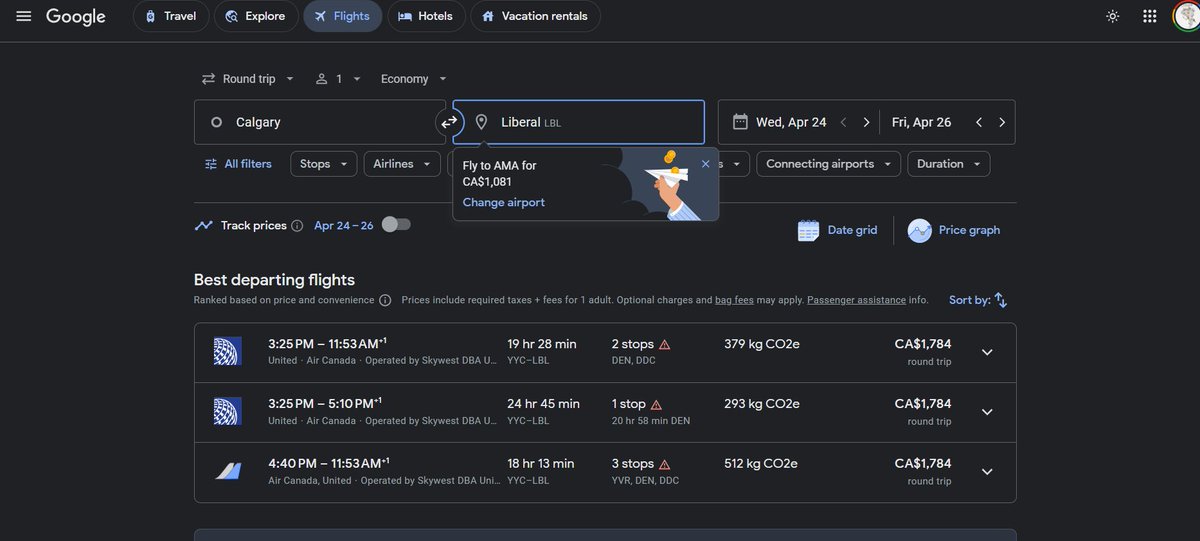Open the Airlines filter dropdown
Viewport: 1200px width, 541px height.
[x=401, y=164]
